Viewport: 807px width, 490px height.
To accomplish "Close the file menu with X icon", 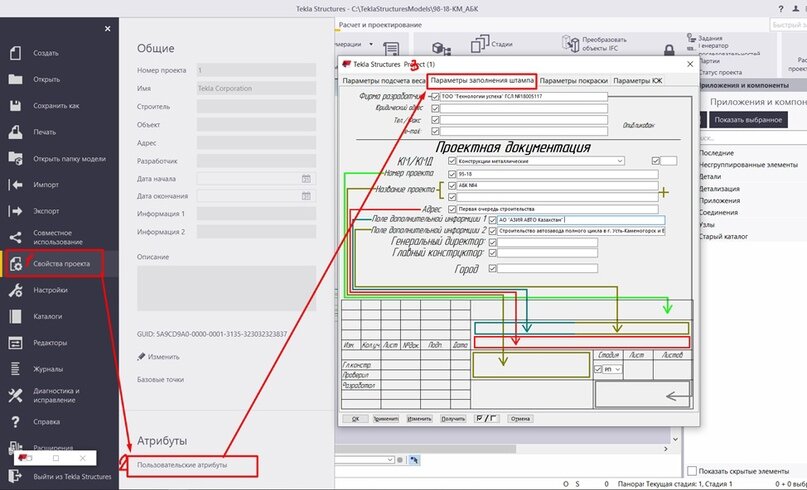I will point(108,29).
